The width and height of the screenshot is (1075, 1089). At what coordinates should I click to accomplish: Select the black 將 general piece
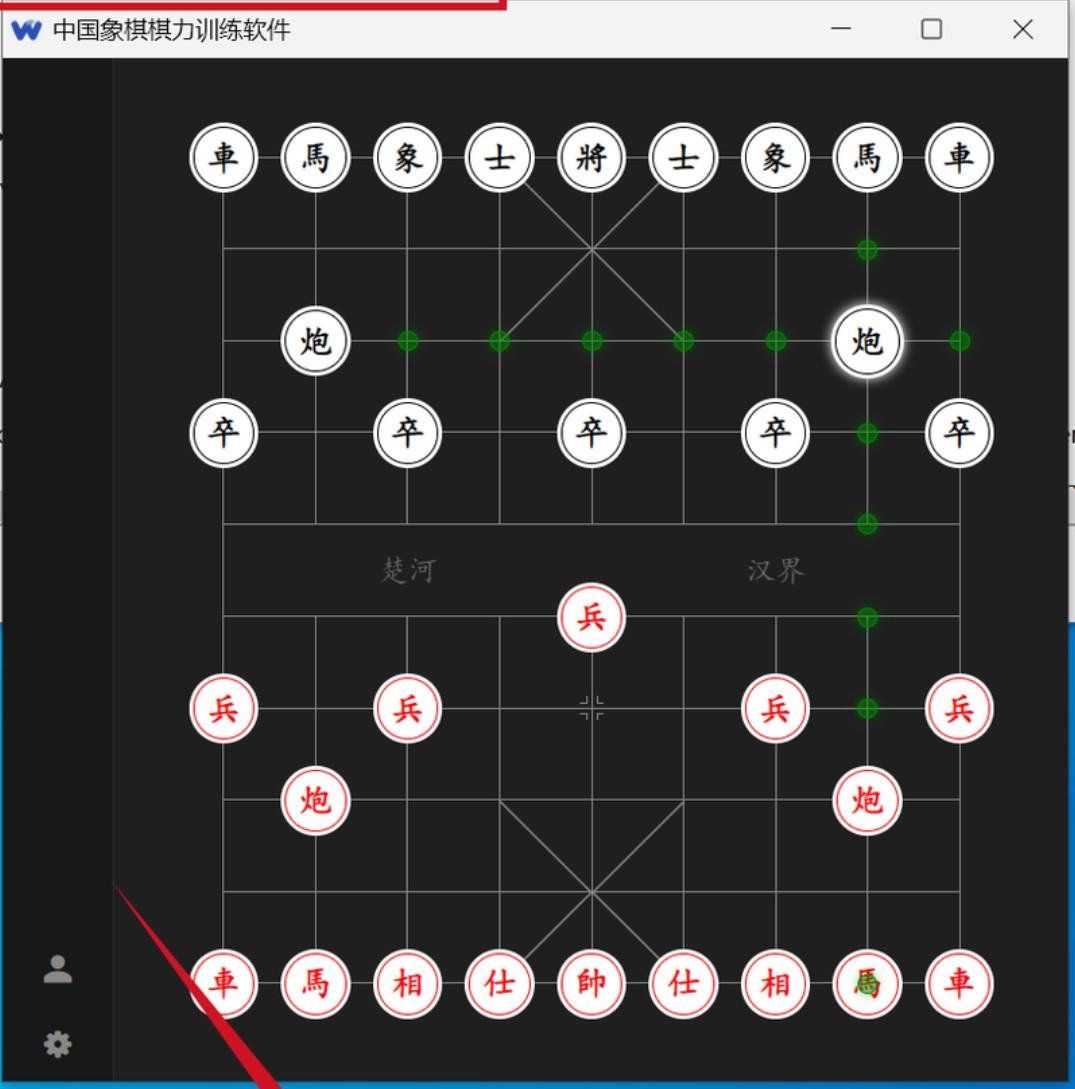coord(592,158)
